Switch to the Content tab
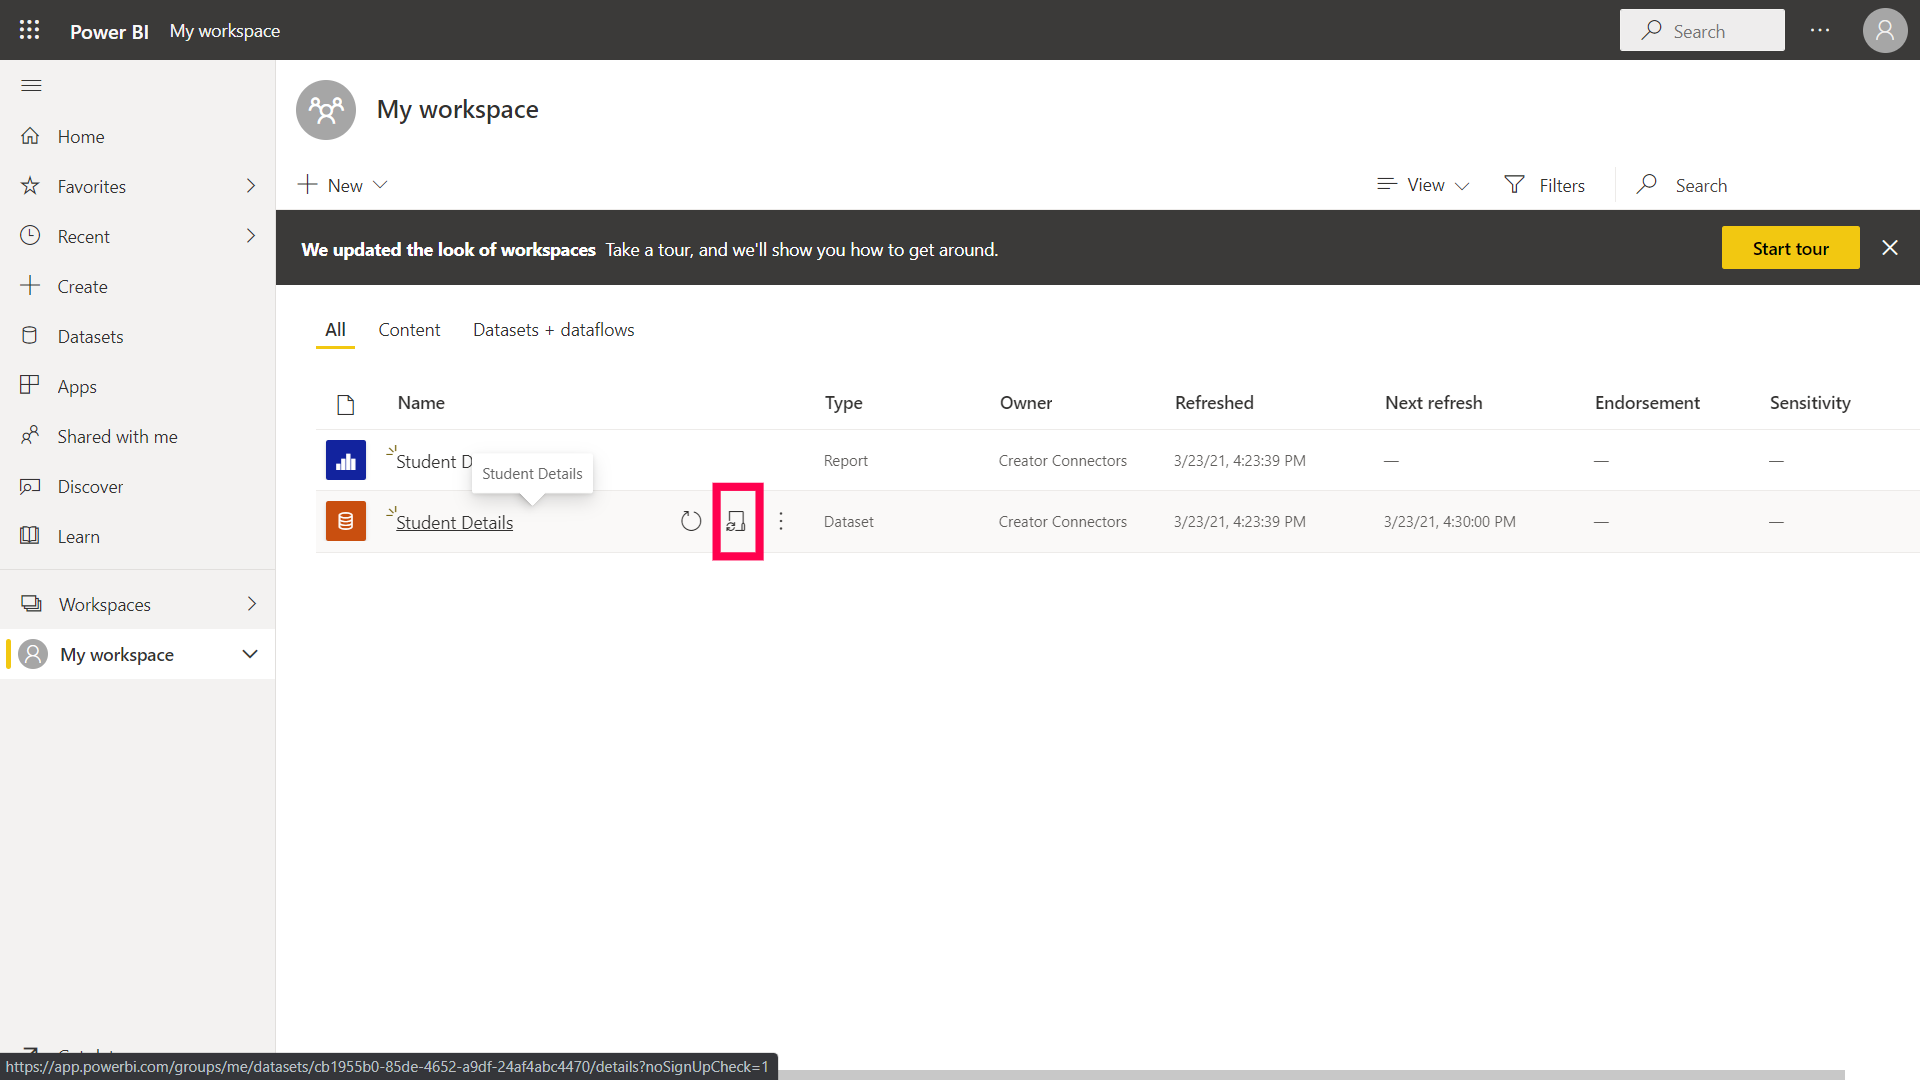Screen dimensions: 1920x1080 point(409,330)
